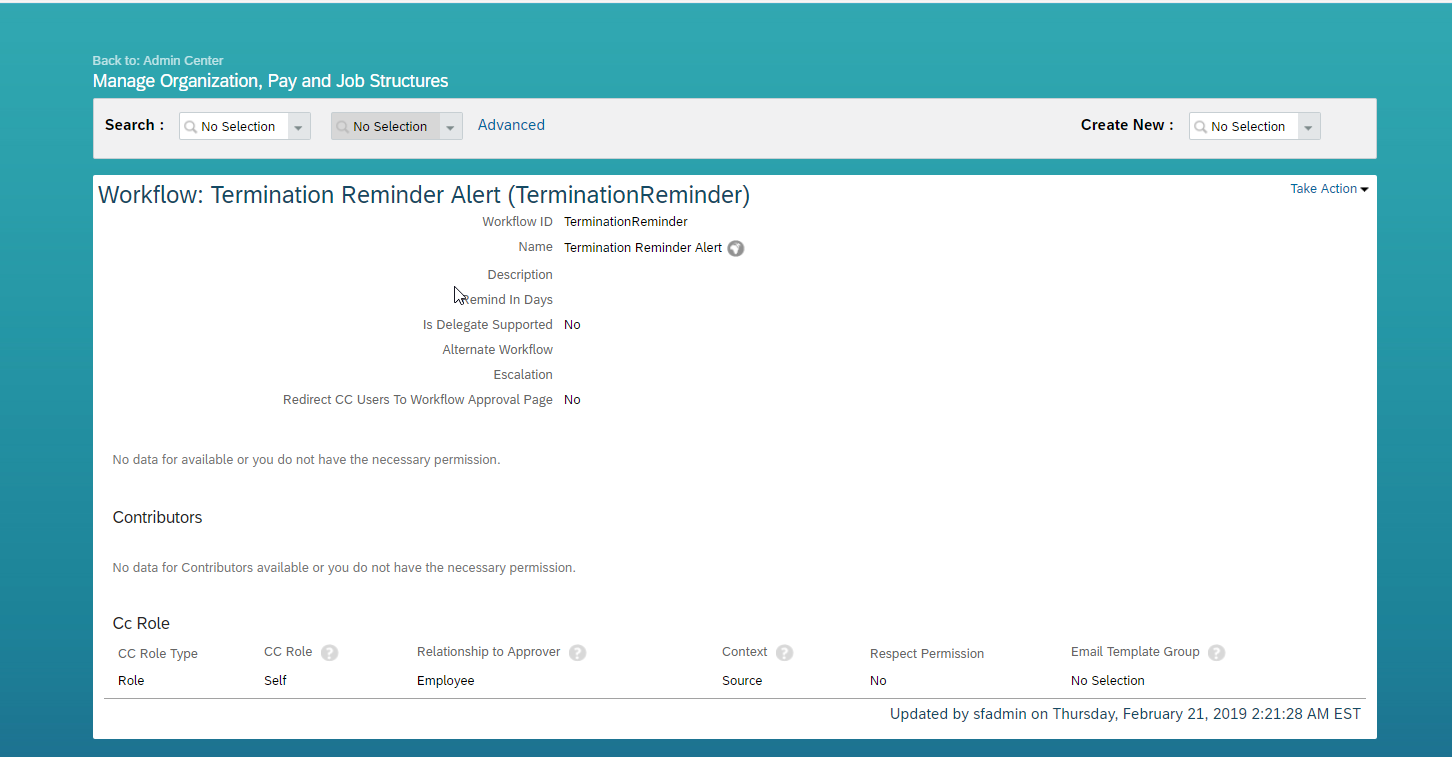
Task: Focus the second Search No Selection field
Action: point(390,127)
